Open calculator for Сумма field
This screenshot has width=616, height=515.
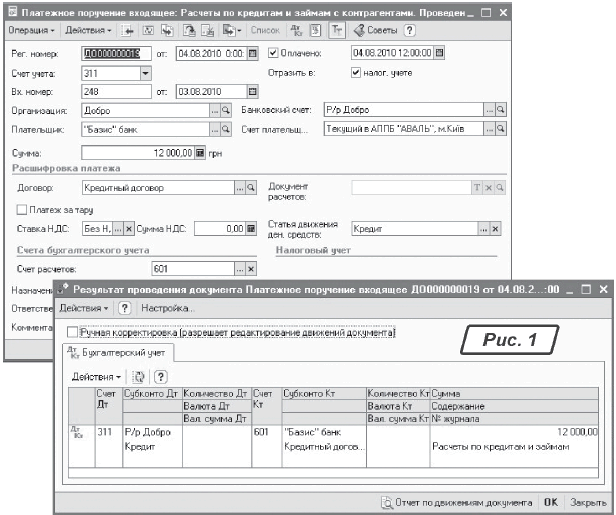tap(200, 152)
